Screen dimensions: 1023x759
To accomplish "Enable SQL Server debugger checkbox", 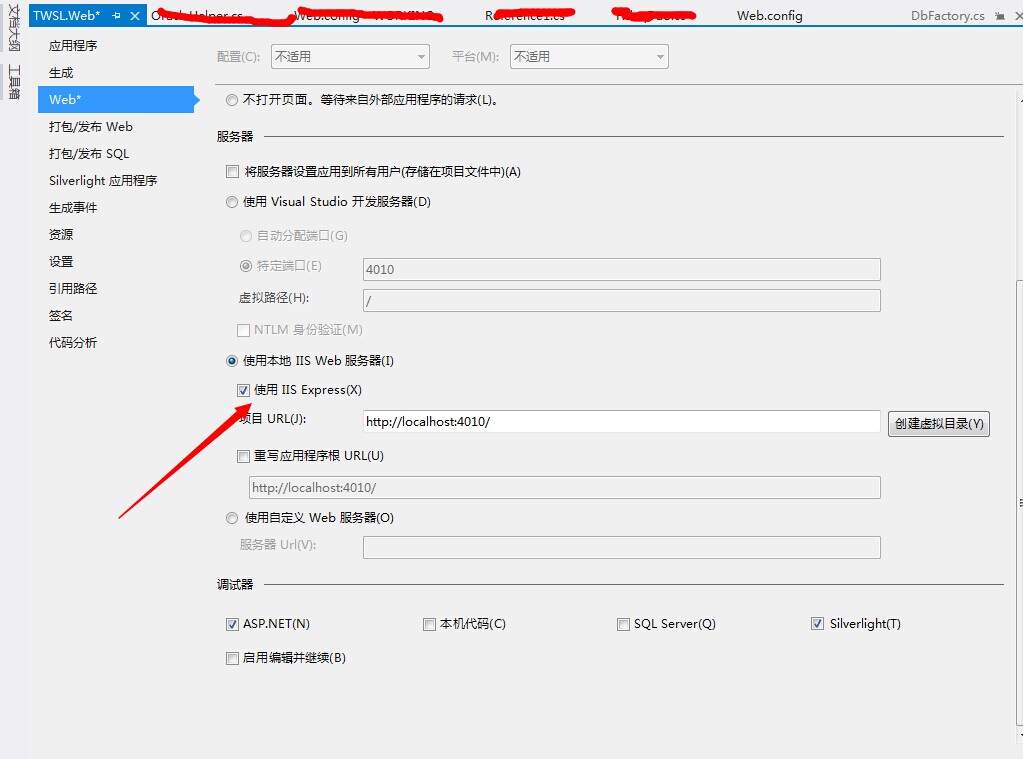I will 623,625.
